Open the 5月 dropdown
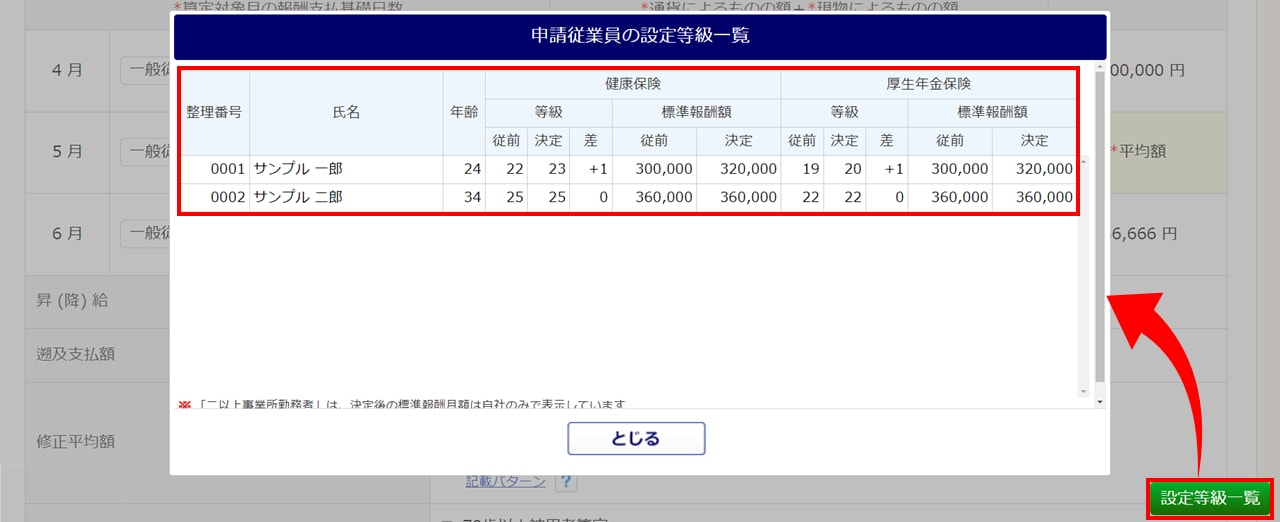This screenshot has width=1280, height=522. click(x=144, y=152)
